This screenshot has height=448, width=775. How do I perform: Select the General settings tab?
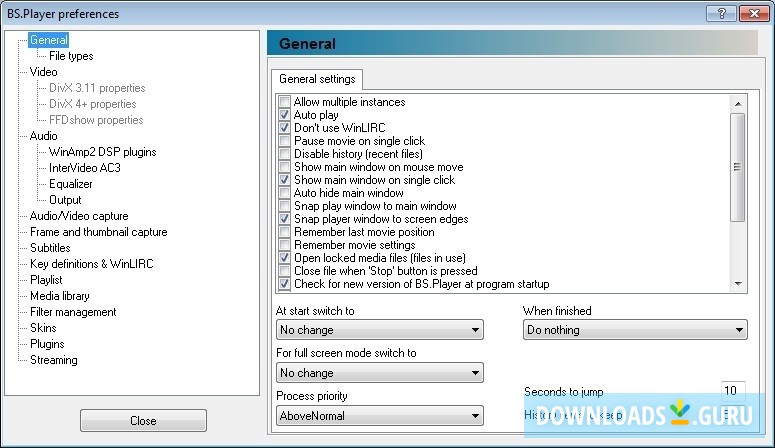pyautogui.click(x=317, y=79)
